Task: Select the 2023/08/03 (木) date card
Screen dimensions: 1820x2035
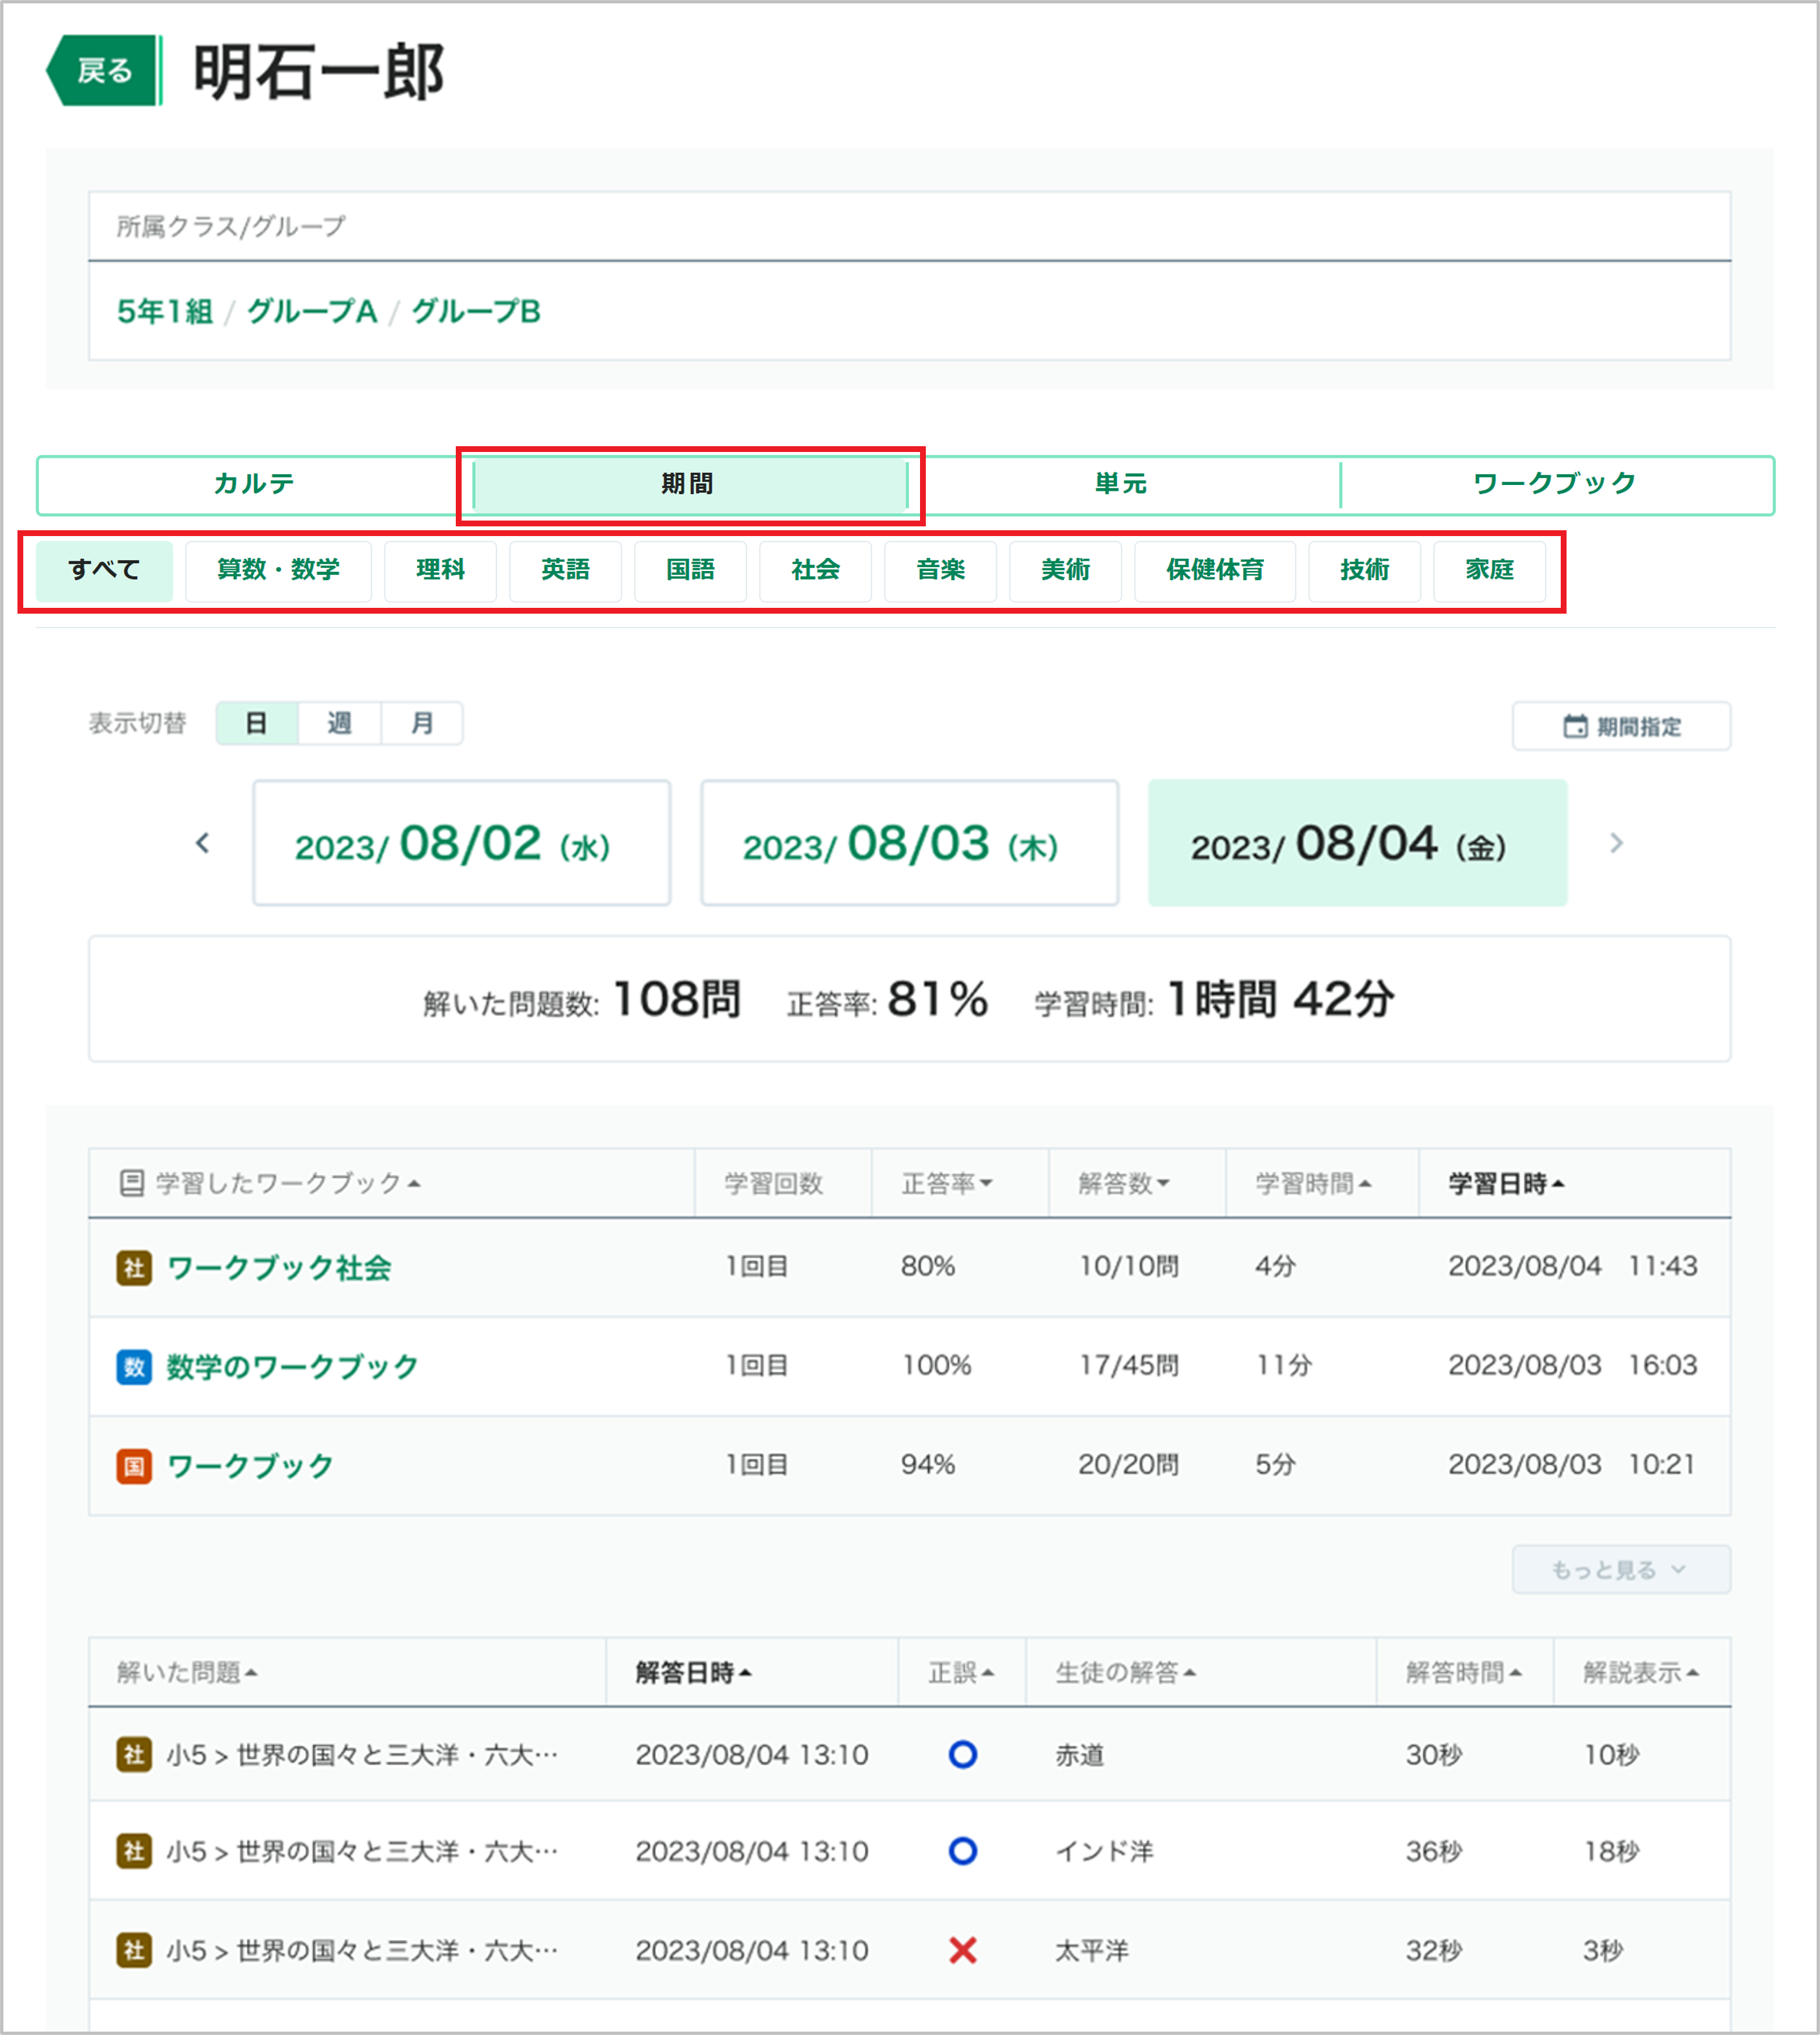Action: point(909,843)
